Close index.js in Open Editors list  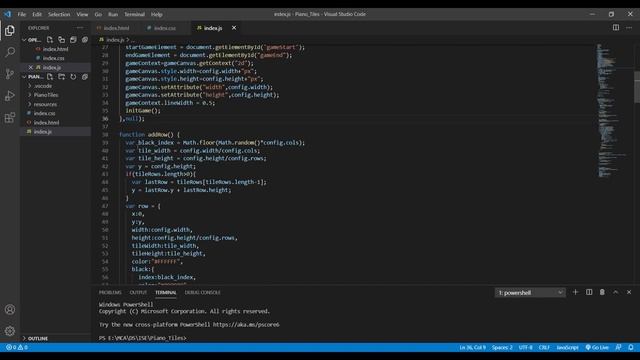click(x=31, y=67)
